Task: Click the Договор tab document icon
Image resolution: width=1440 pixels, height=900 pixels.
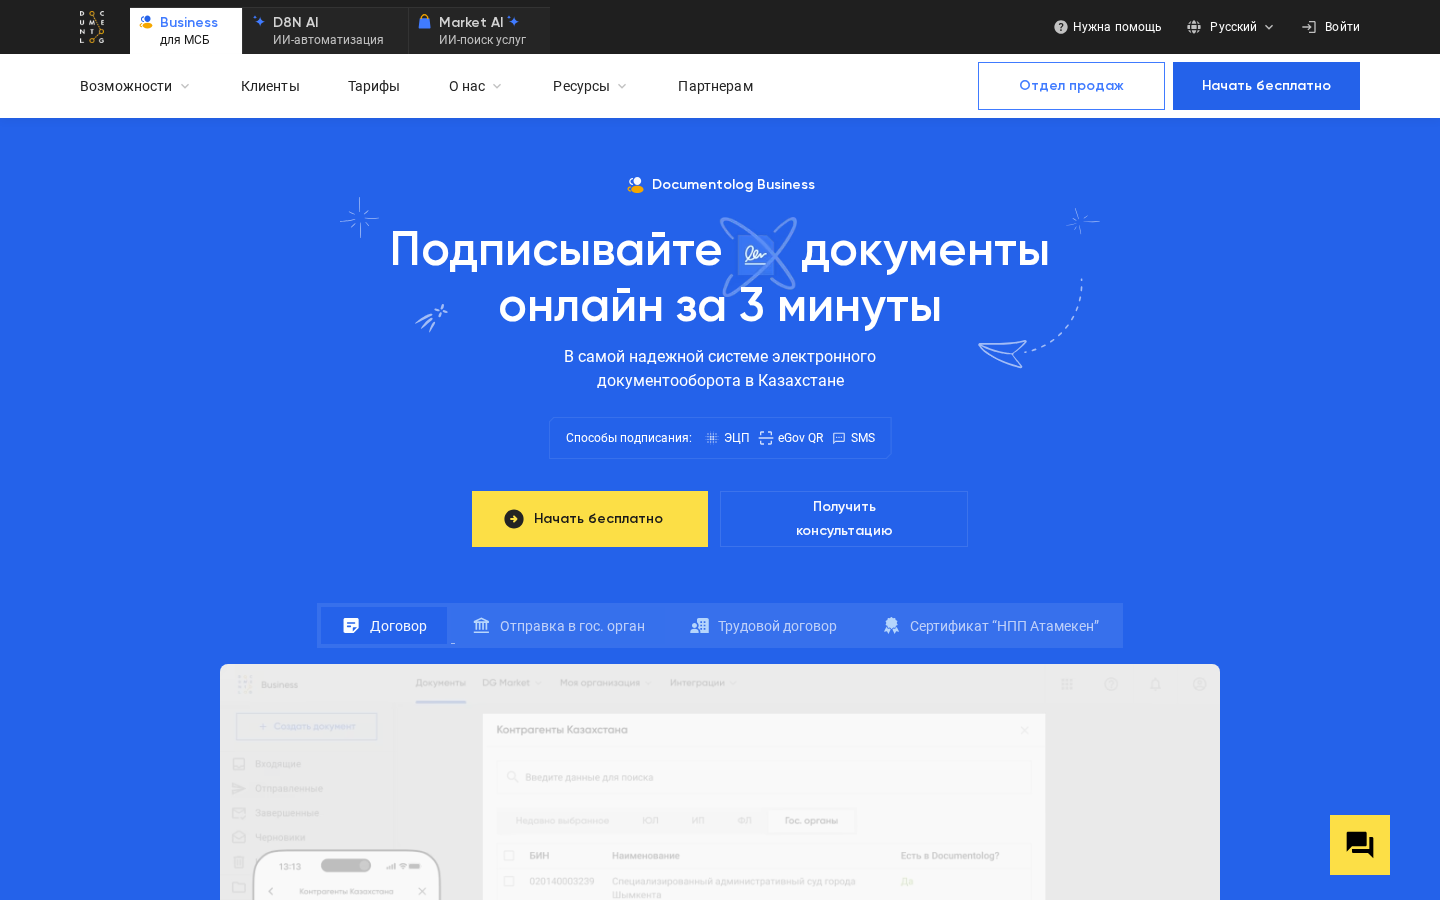Action: [351, 626]
